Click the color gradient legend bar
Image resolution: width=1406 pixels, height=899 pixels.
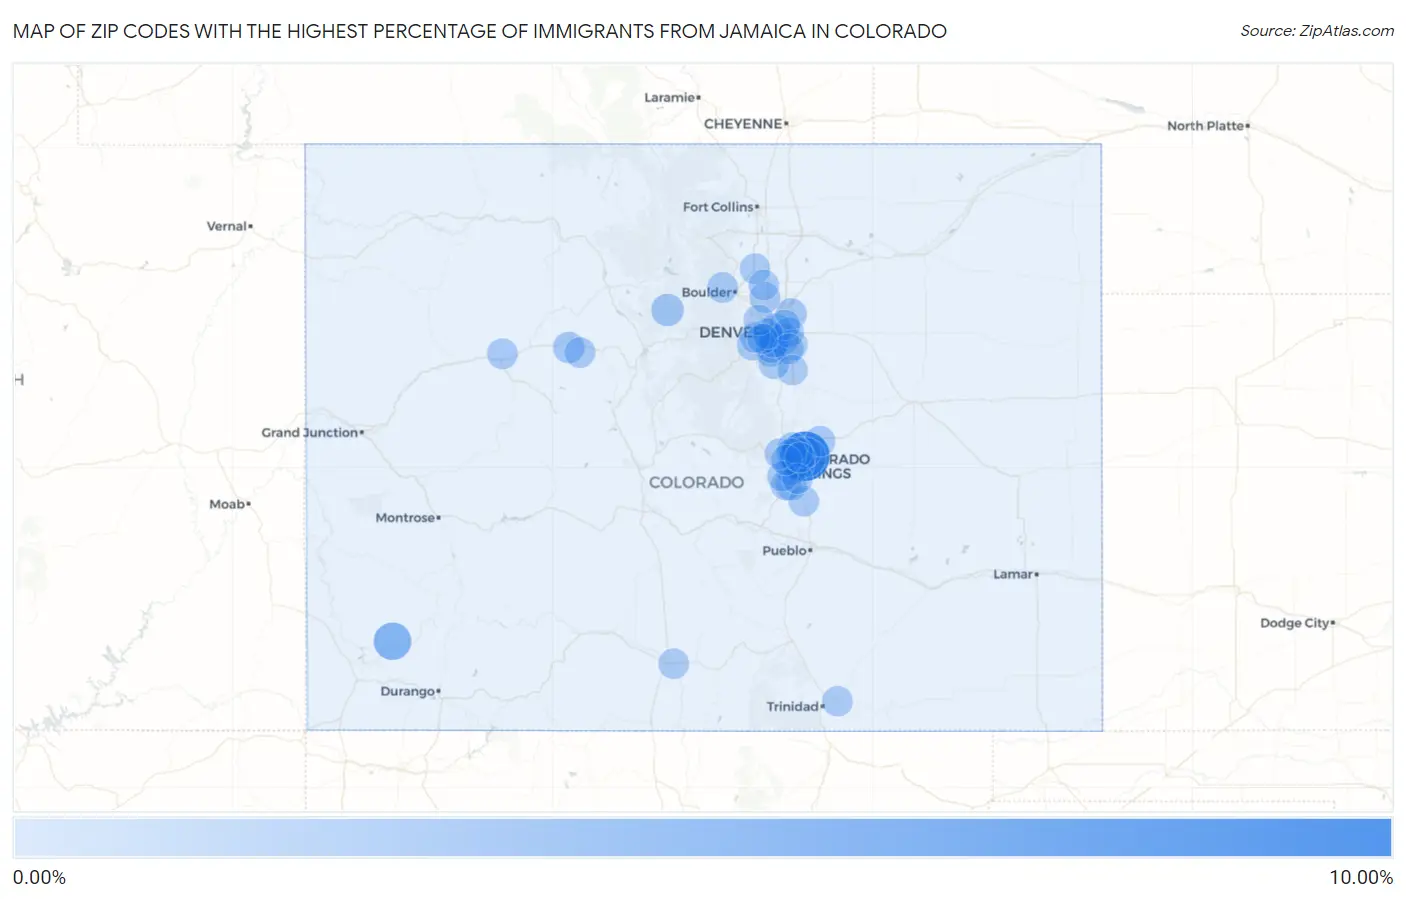pyautogui.click(x=702, y=838)
